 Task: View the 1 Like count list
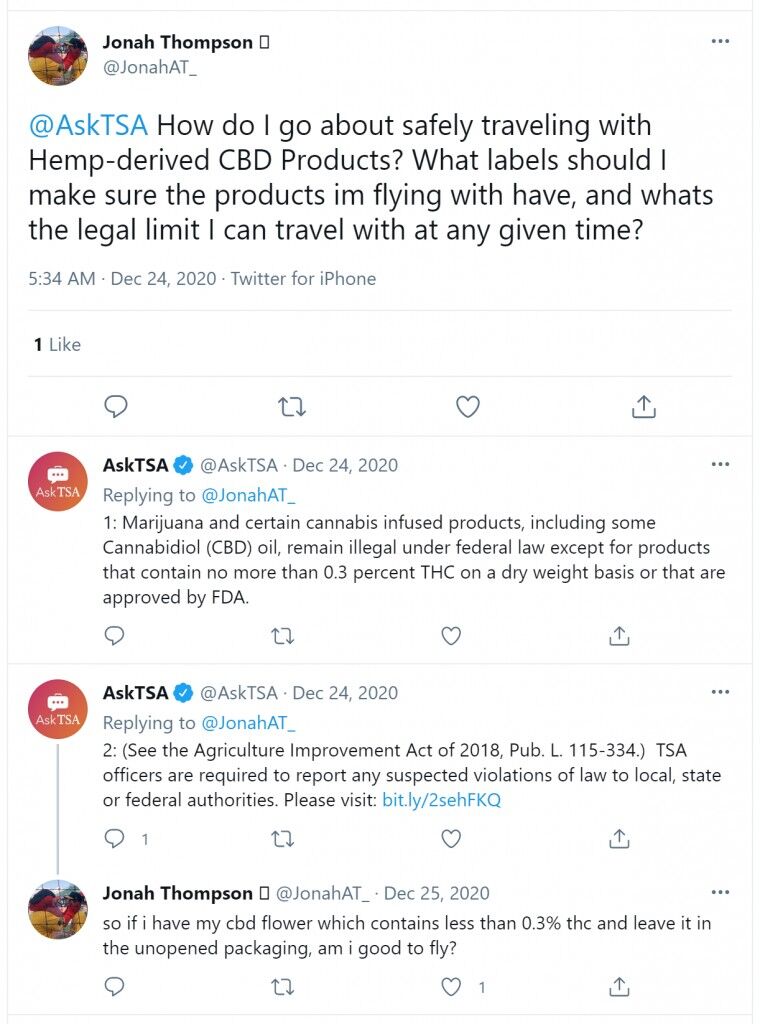[x=57, y=344]
